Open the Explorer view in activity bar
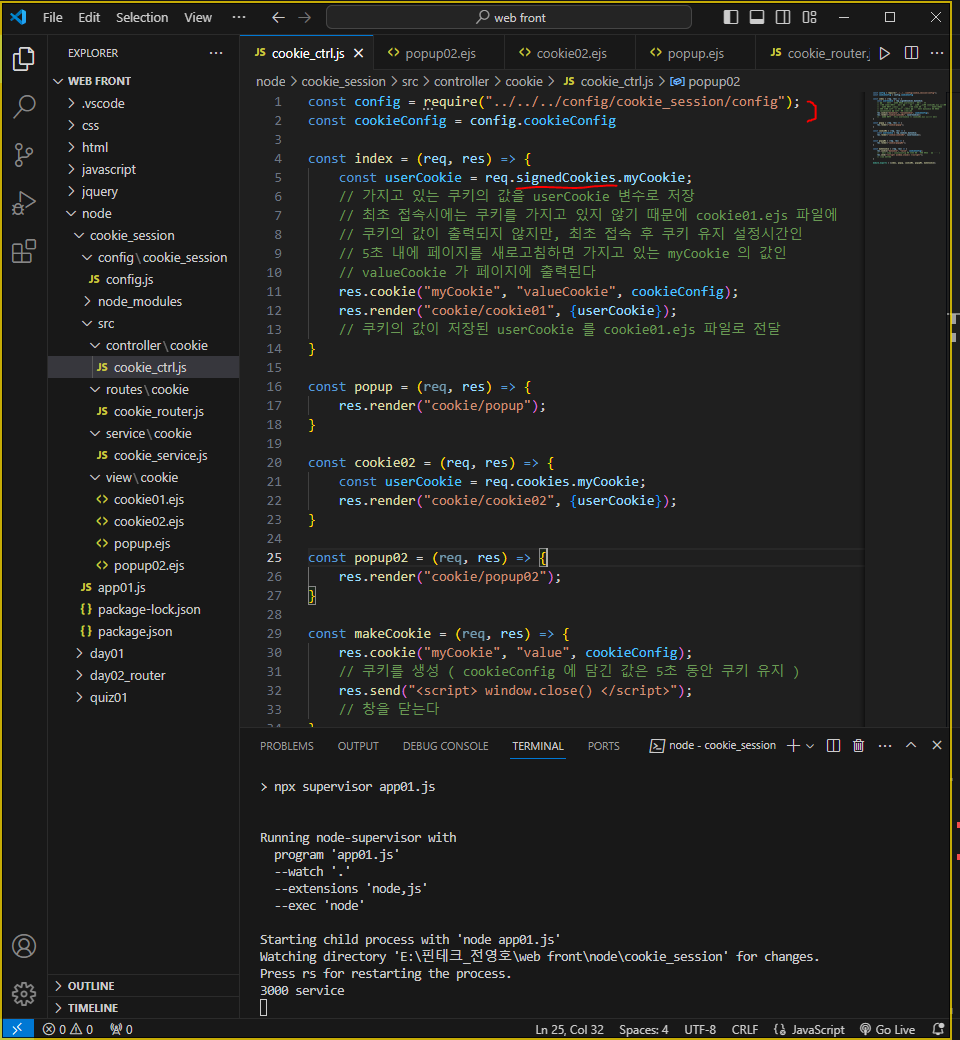Image resolution: width=960 pixels, height=1040 pixels. 24,59
